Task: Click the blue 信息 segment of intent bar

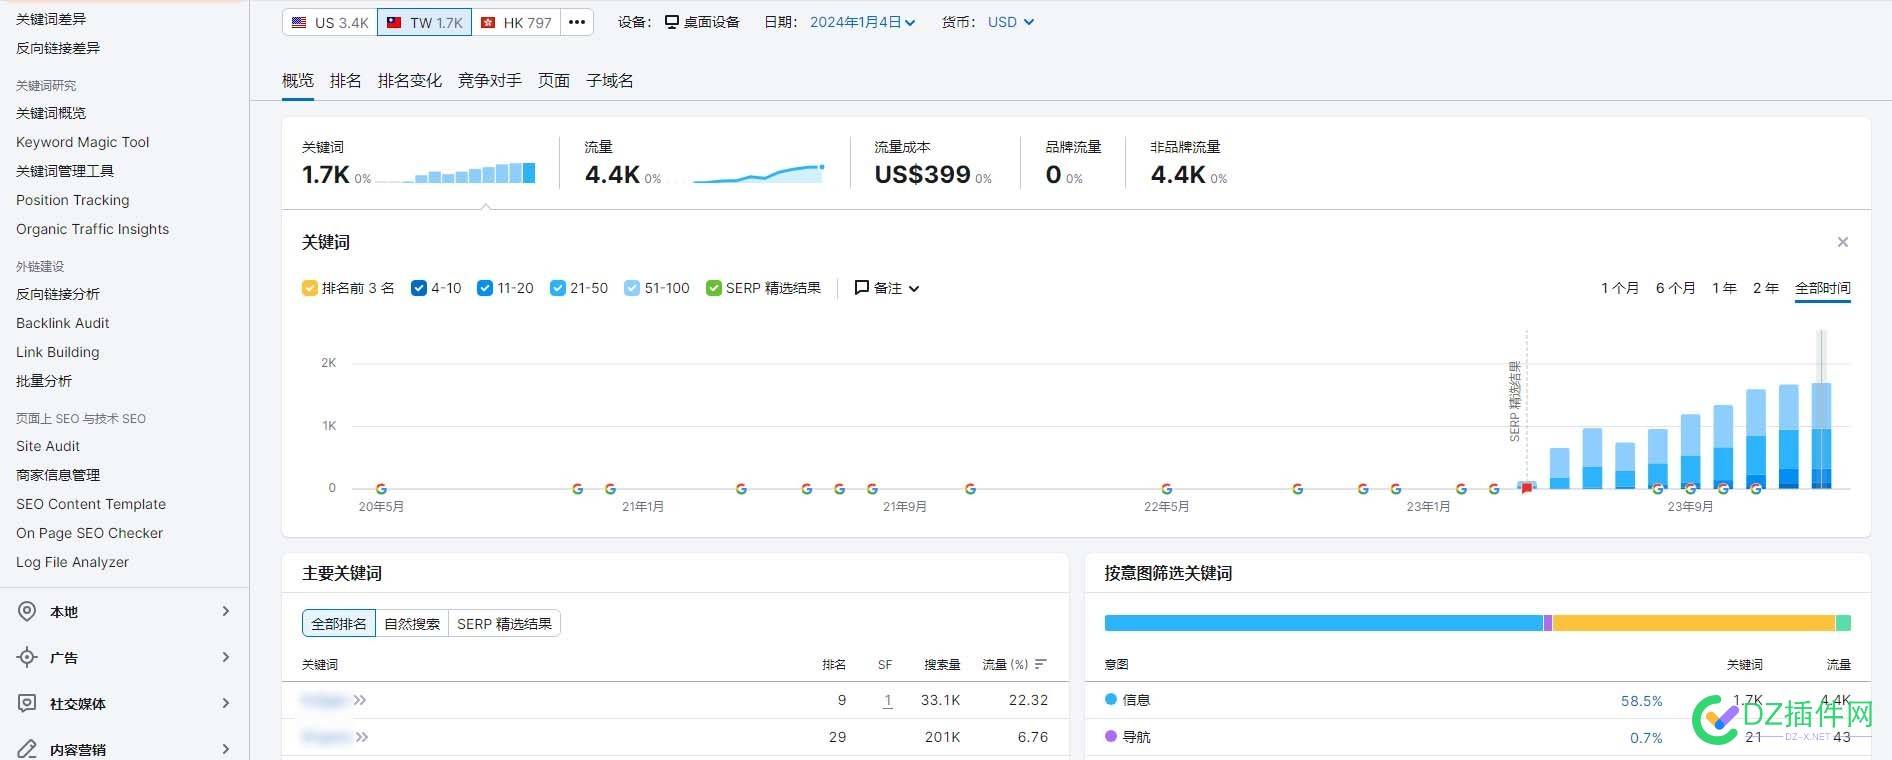Action: click(1323, 623)
